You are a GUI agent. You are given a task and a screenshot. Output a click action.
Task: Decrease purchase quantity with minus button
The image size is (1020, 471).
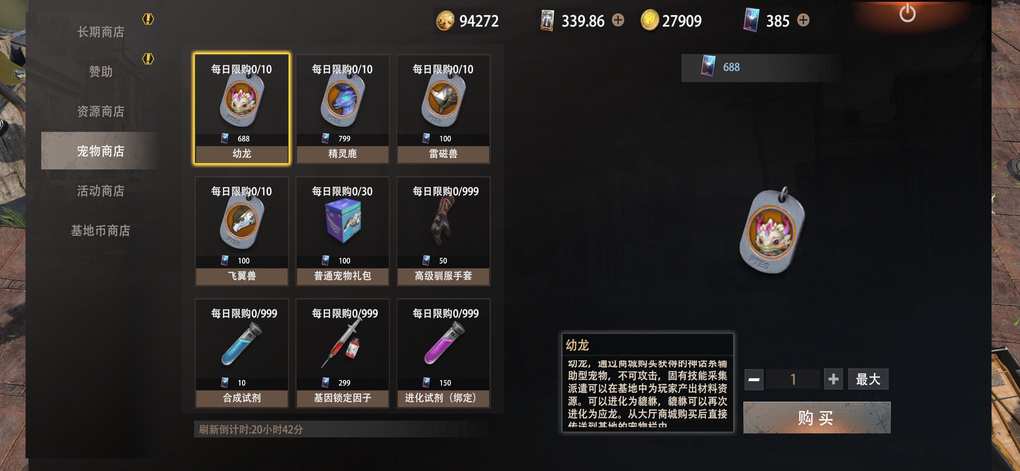pyautogui.click(x=754, y=379)
